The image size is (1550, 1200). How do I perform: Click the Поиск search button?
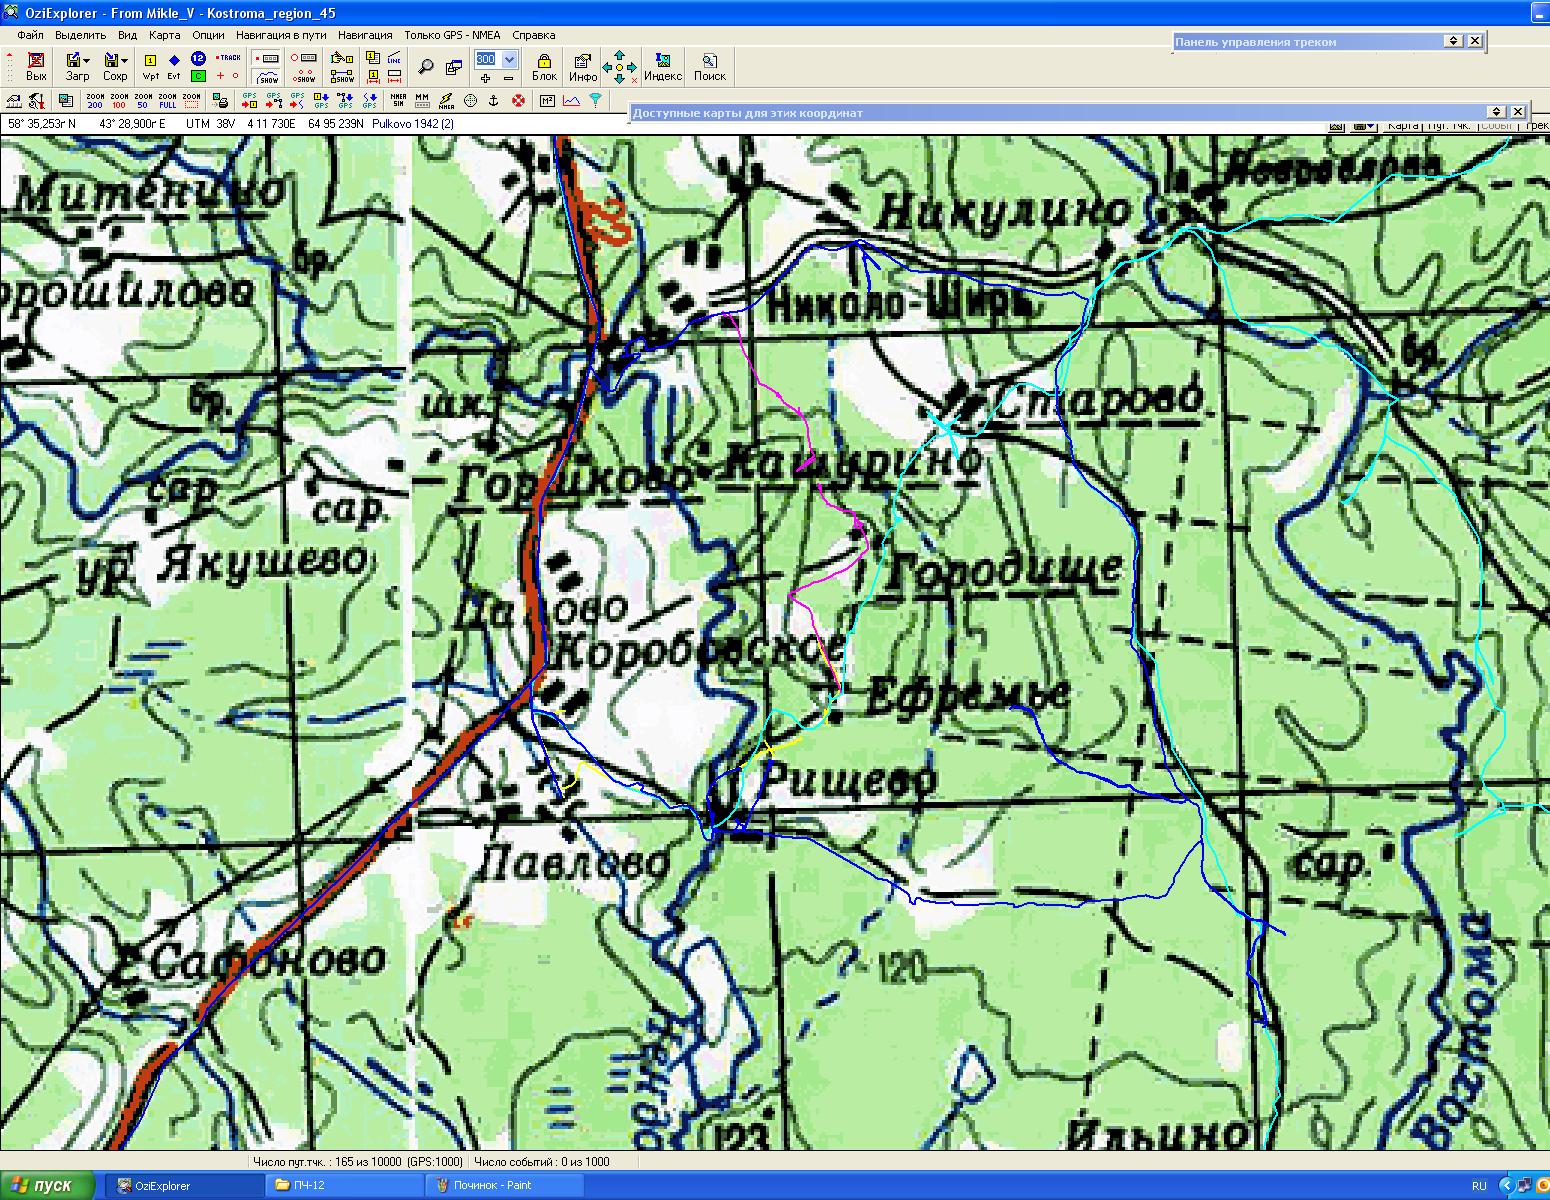(x=709, y=67)
